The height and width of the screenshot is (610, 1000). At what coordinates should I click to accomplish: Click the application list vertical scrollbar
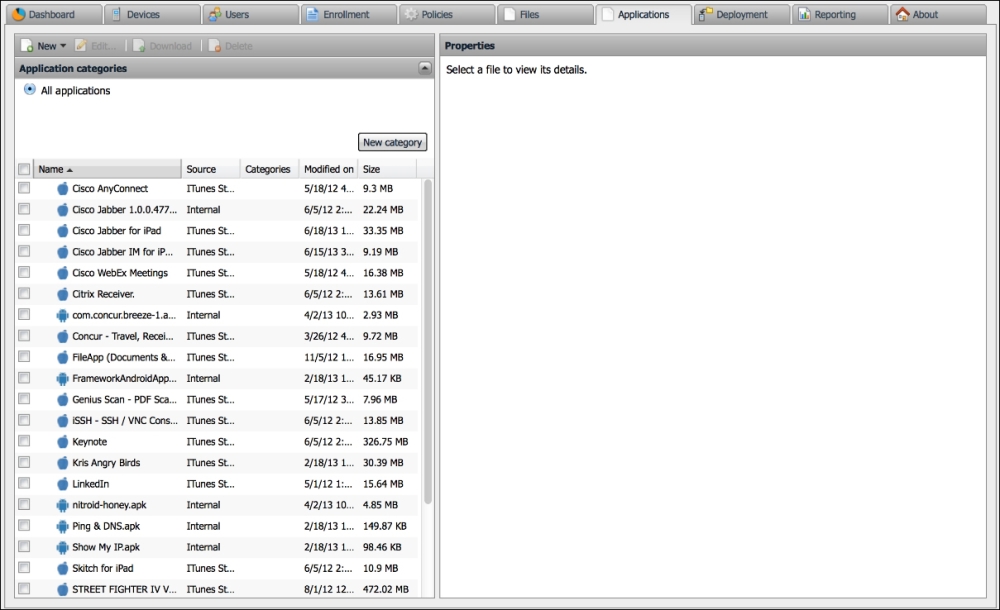427,341
